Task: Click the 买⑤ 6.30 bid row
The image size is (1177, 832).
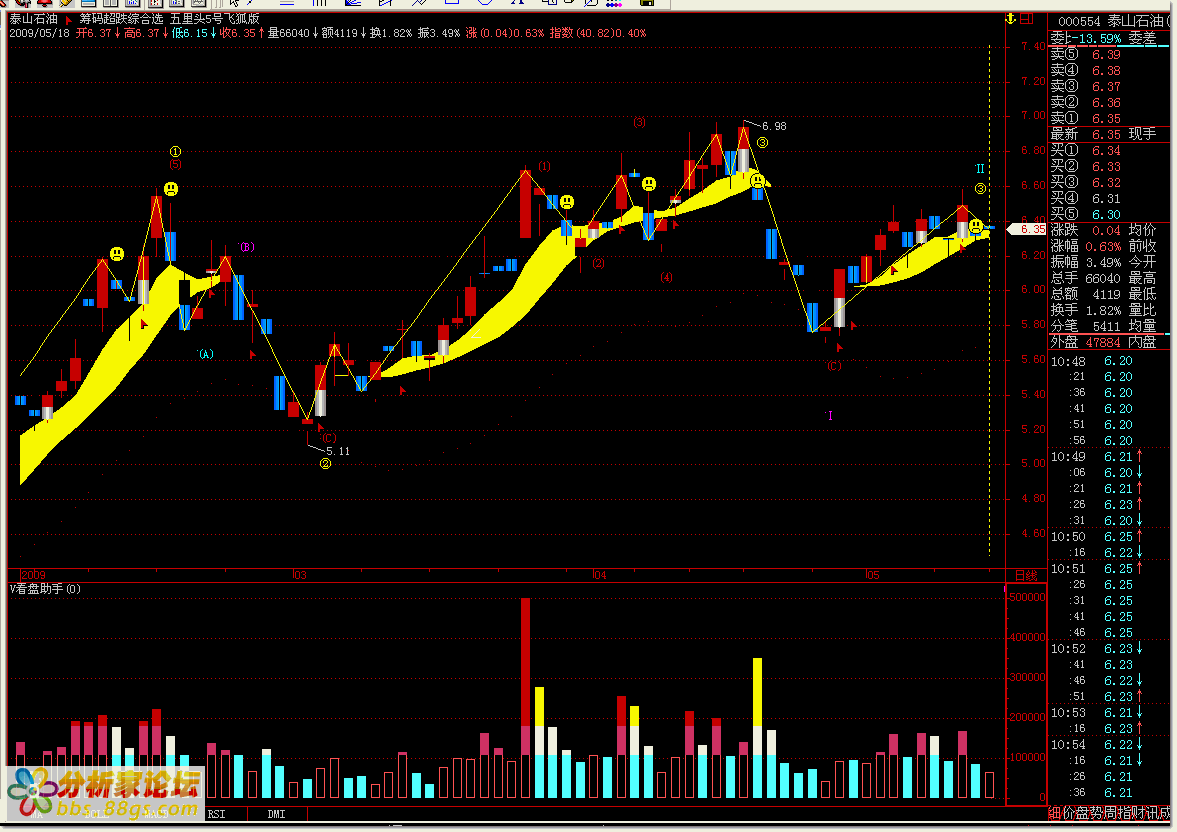Action: click(x=1109, y=214)
